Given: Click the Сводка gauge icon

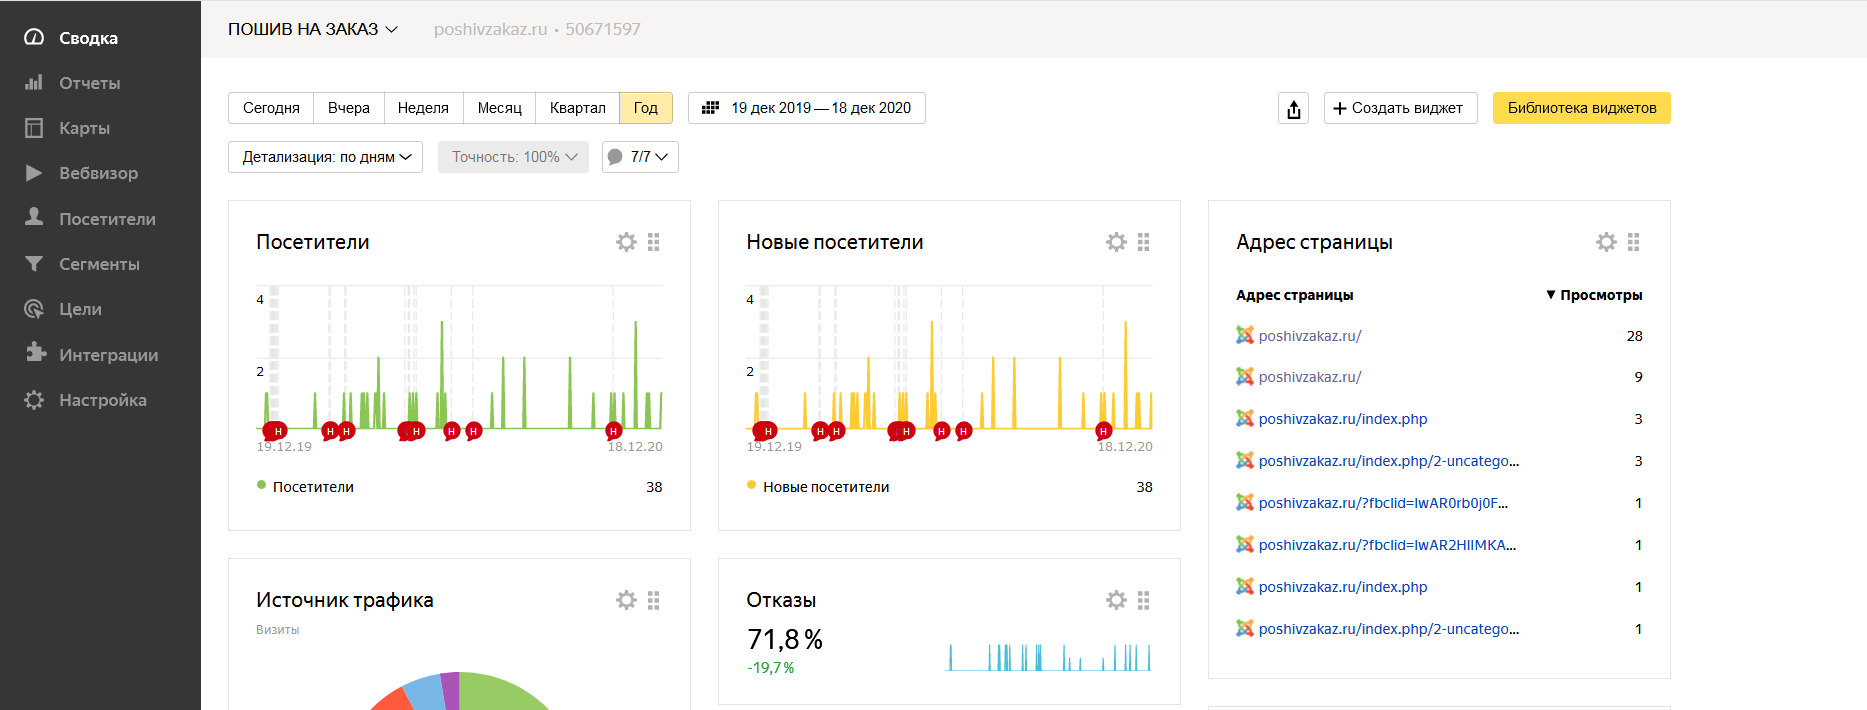Looking at the screenshot, I should pos(34,37).
